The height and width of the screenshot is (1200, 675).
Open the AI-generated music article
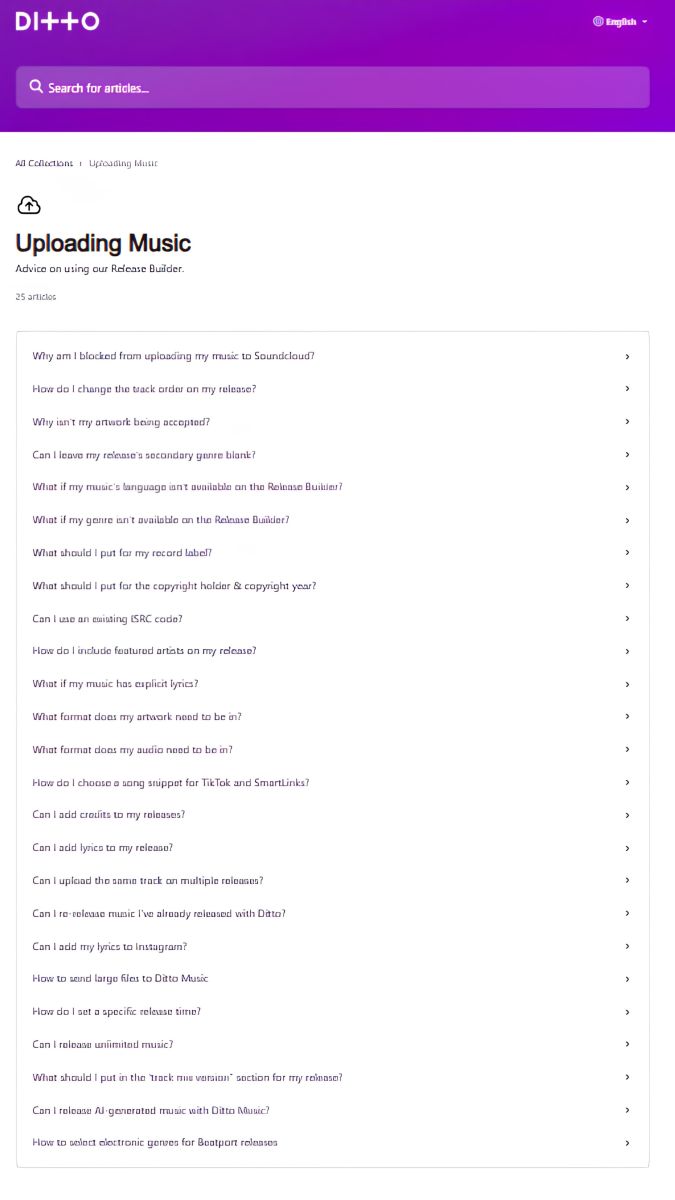click(150, 1110)
